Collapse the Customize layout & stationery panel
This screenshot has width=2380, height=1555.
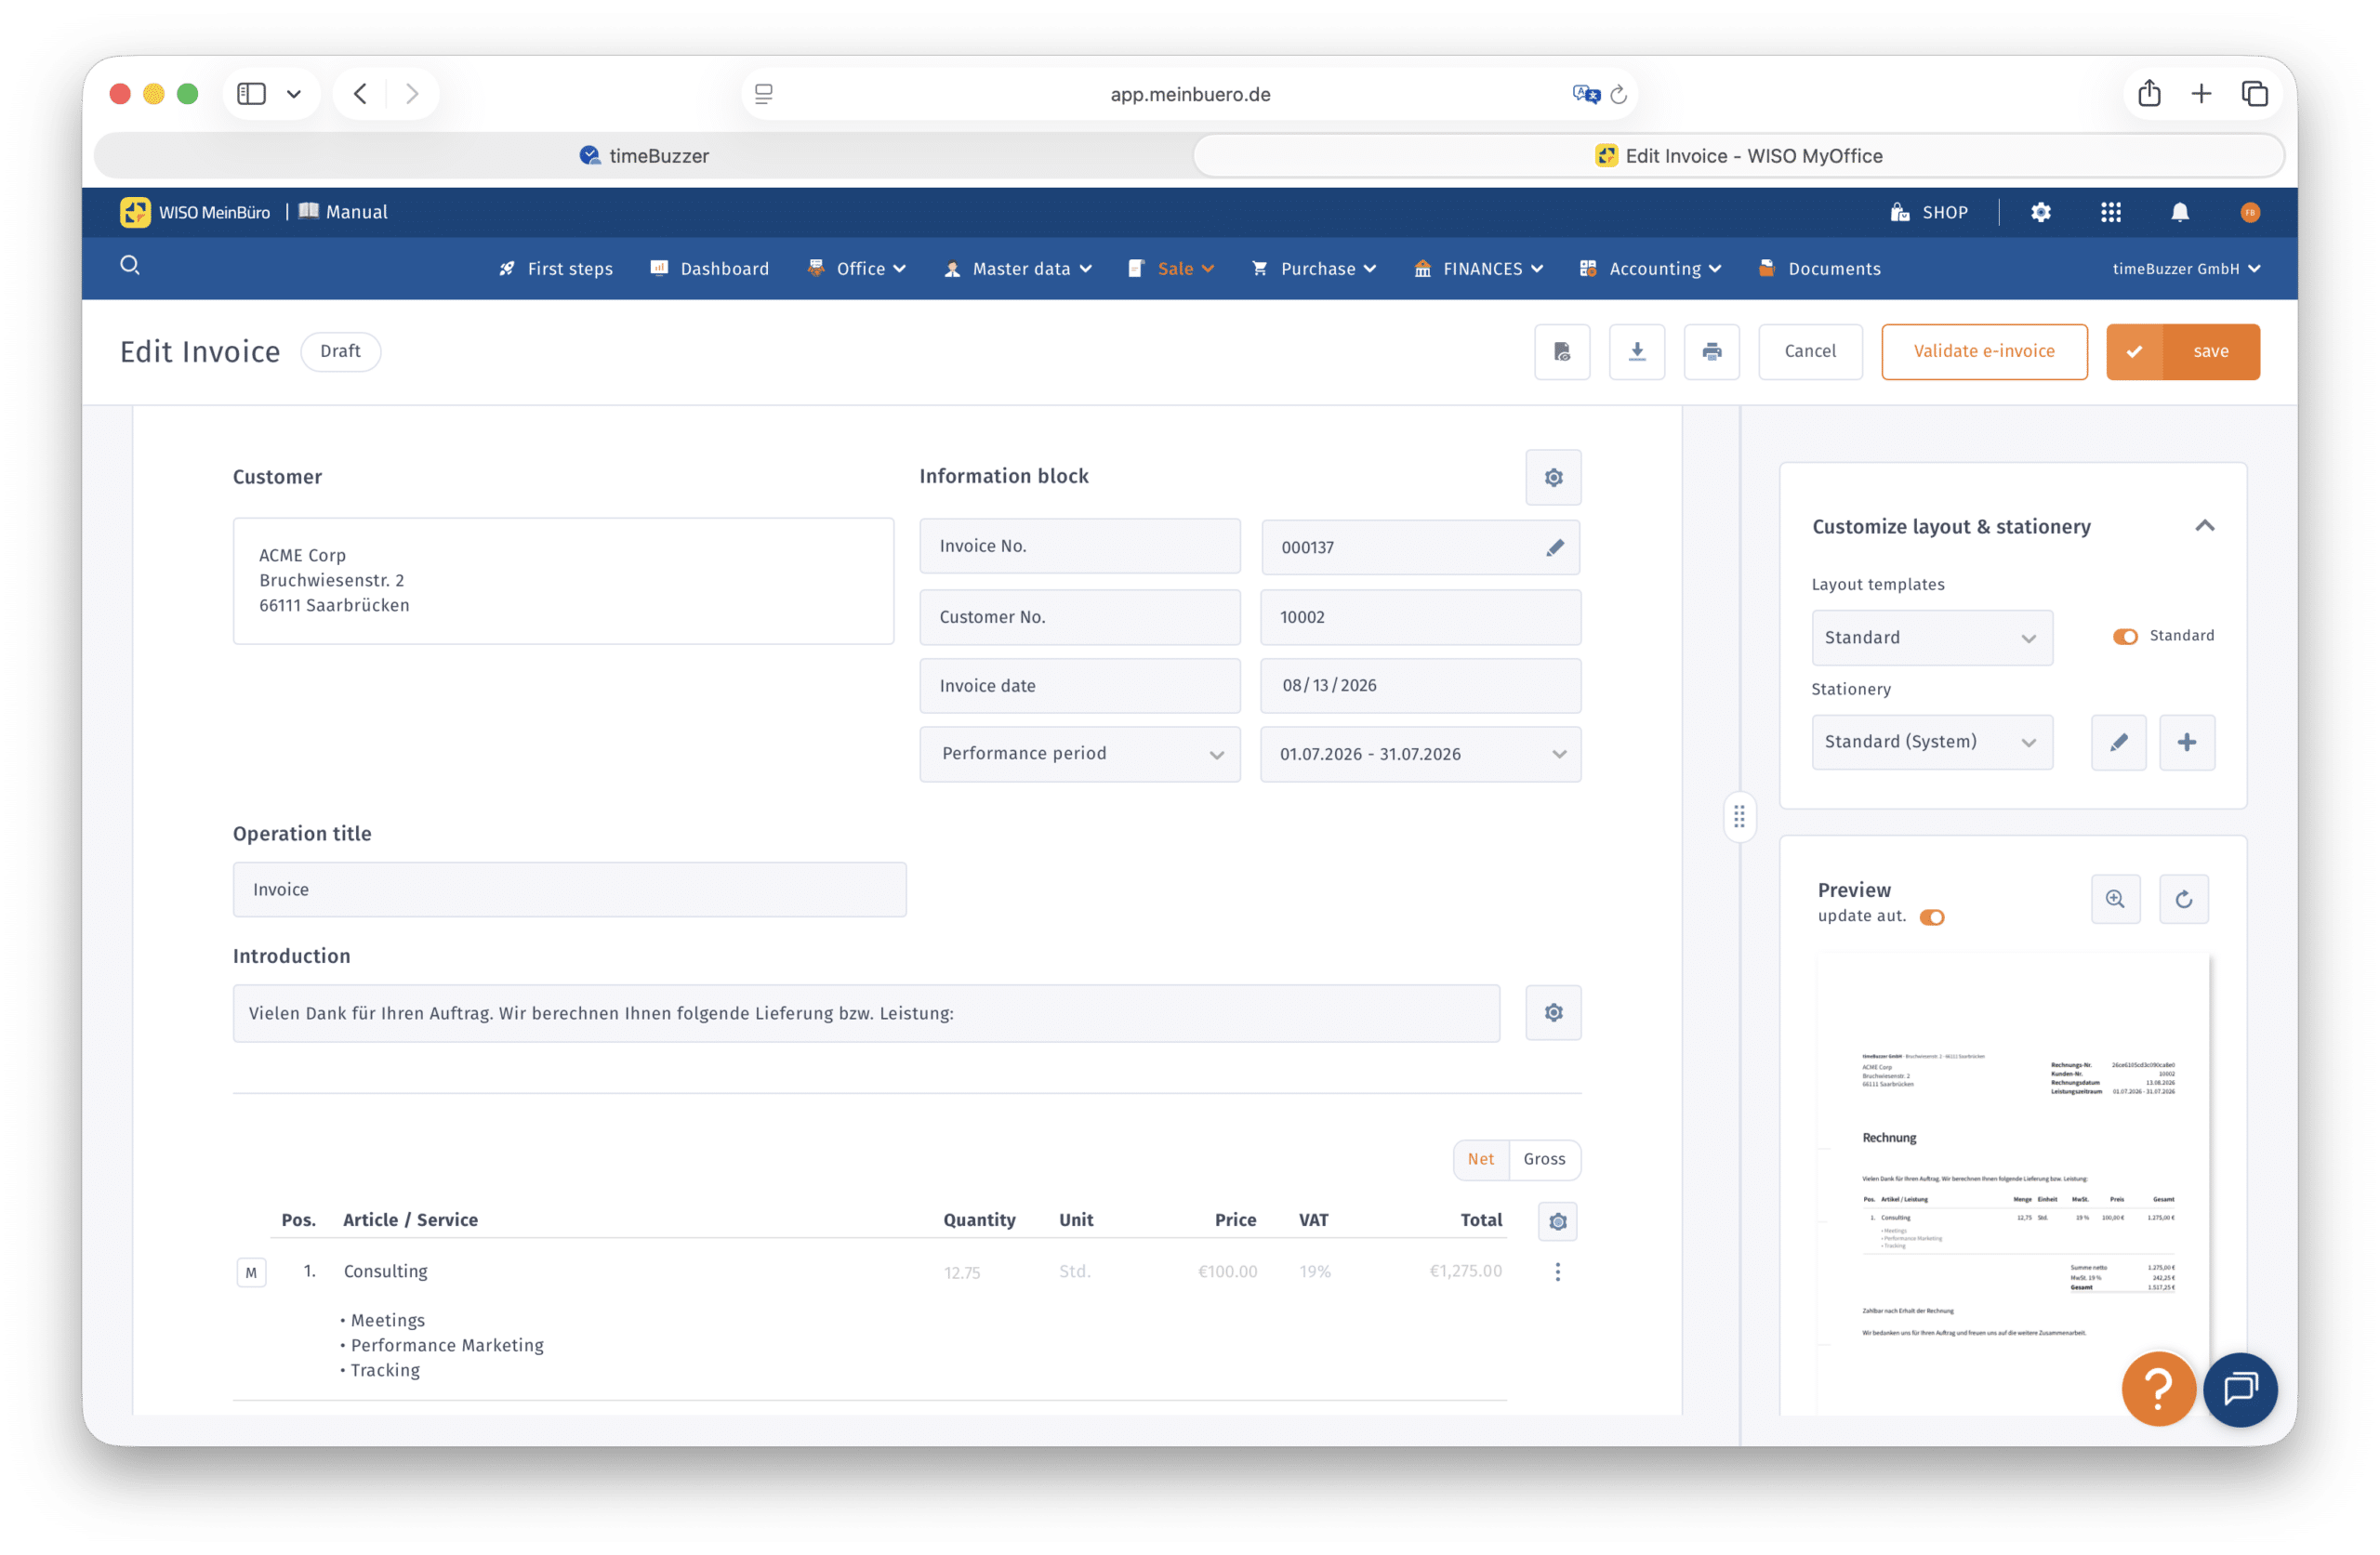point(2204,526)
